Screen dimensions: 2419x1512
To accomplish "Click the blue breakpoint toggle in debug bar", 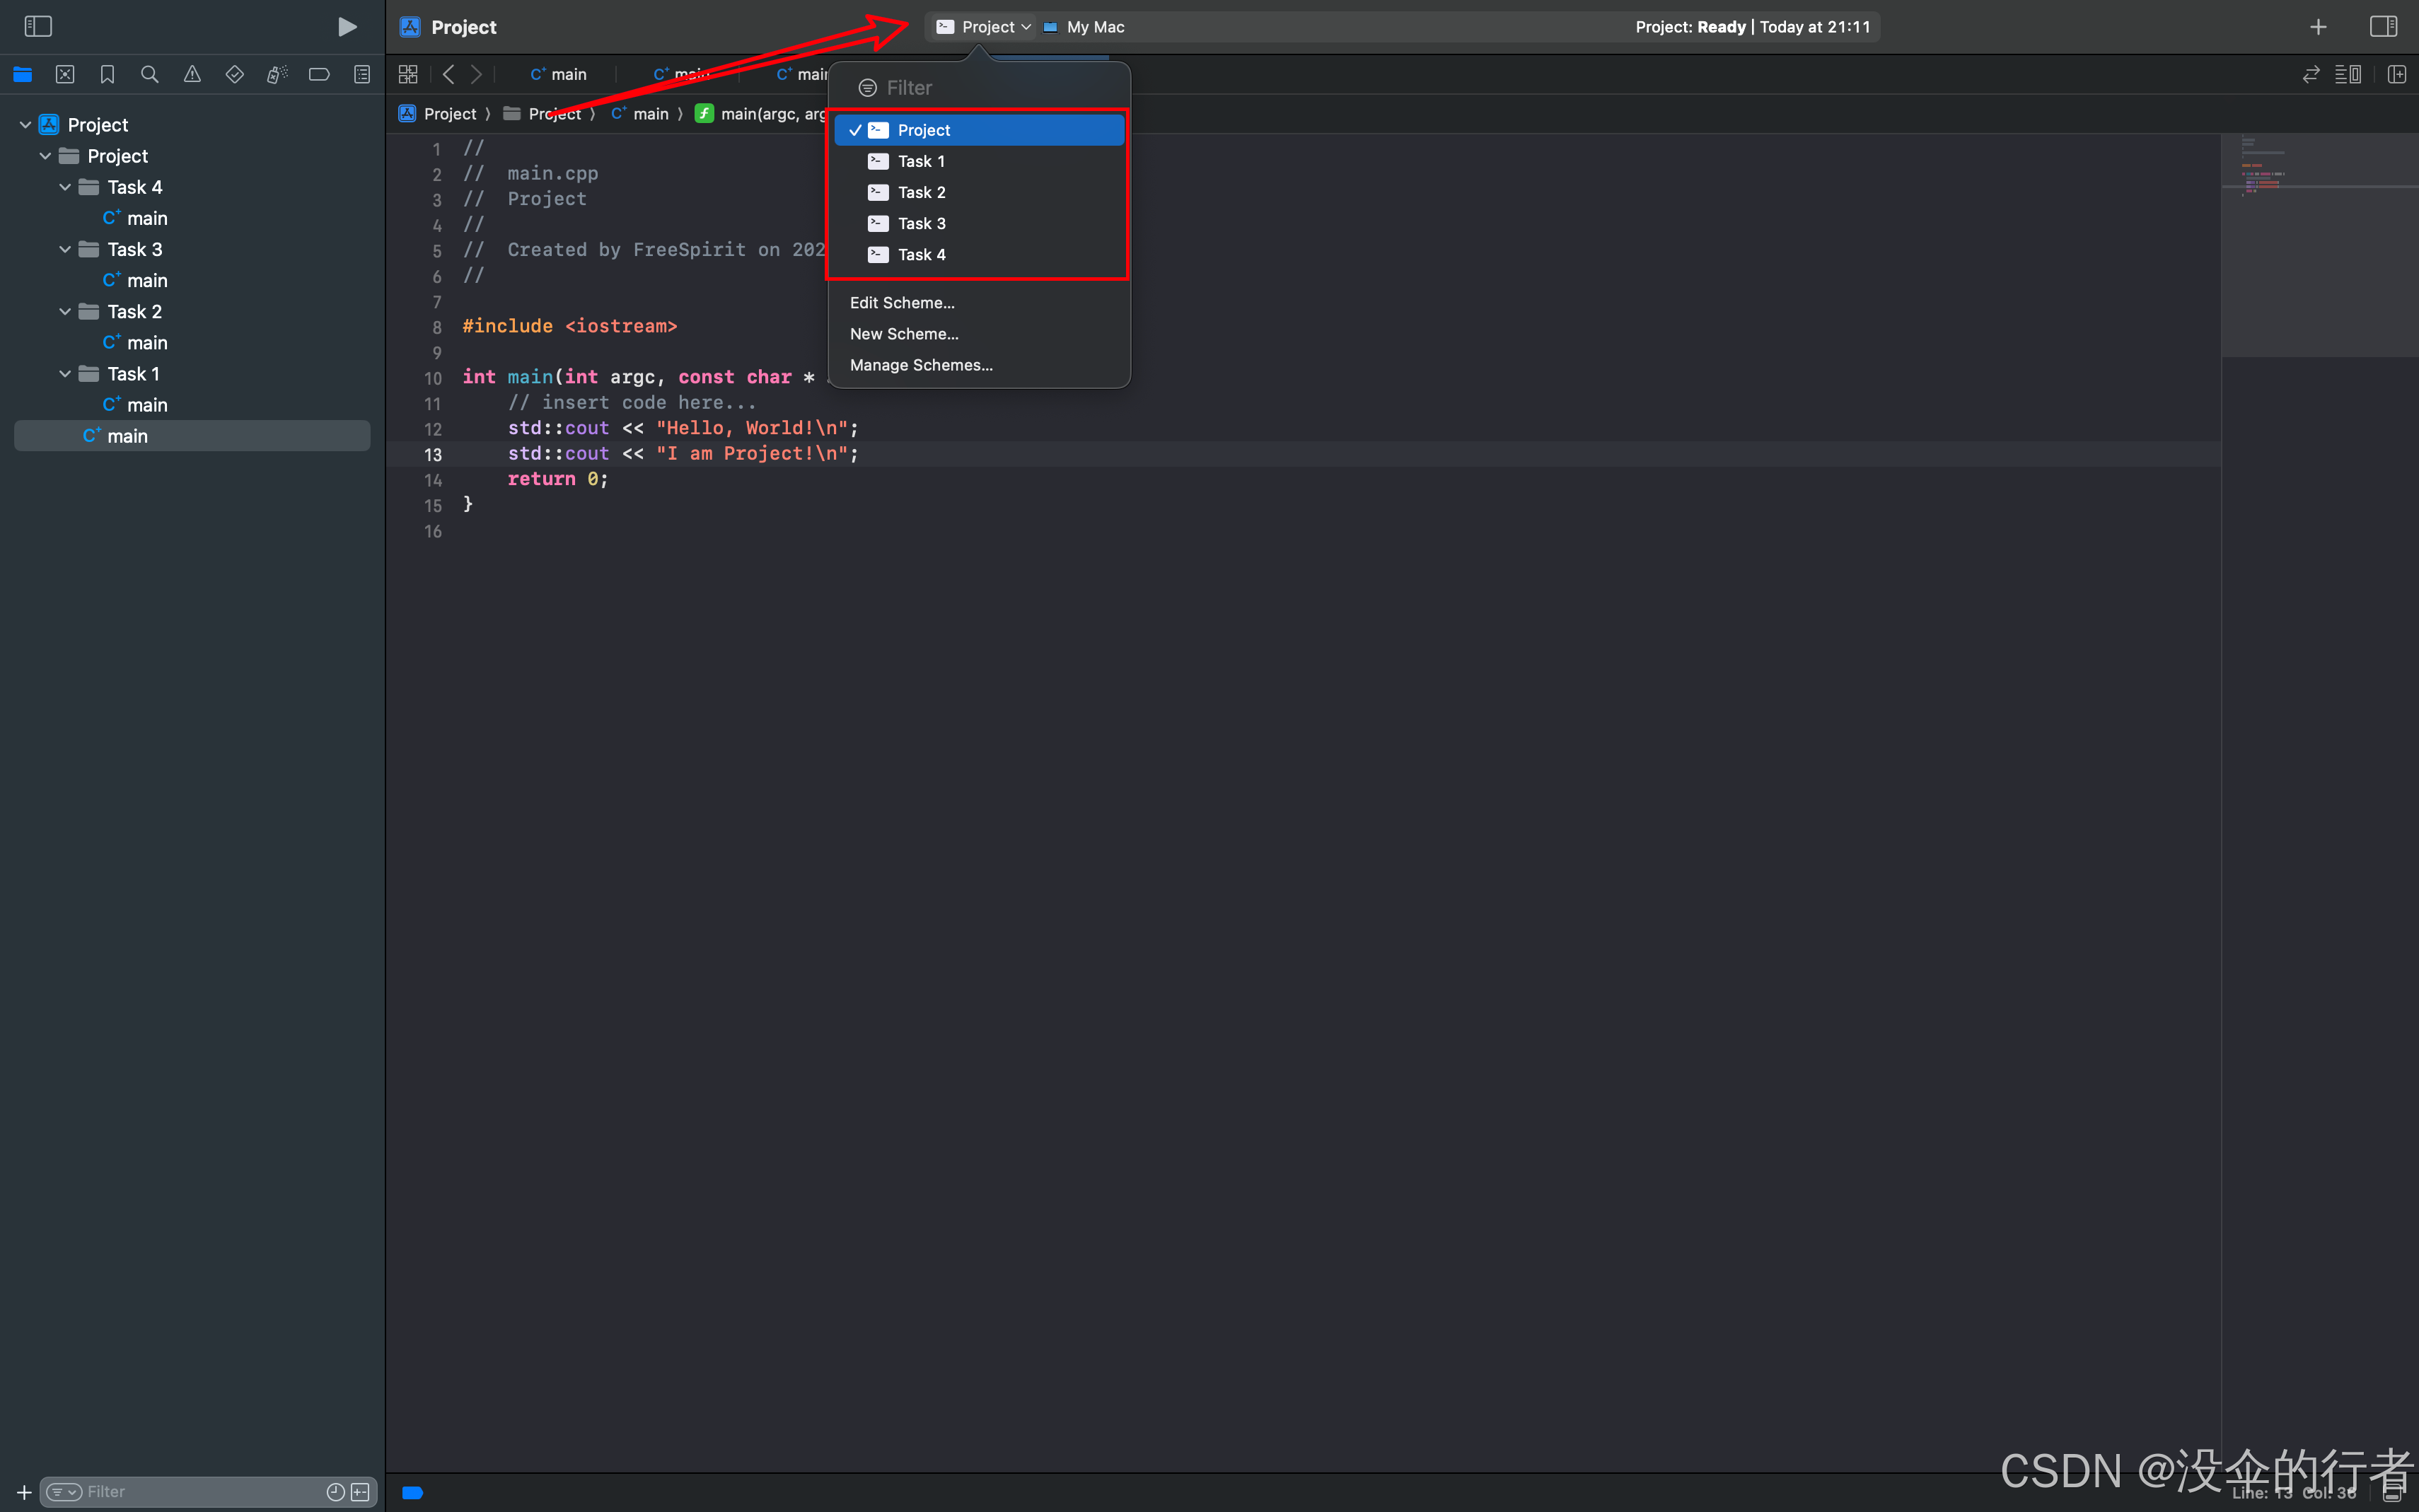I will pyautogui.click(x=412, y=1493).
